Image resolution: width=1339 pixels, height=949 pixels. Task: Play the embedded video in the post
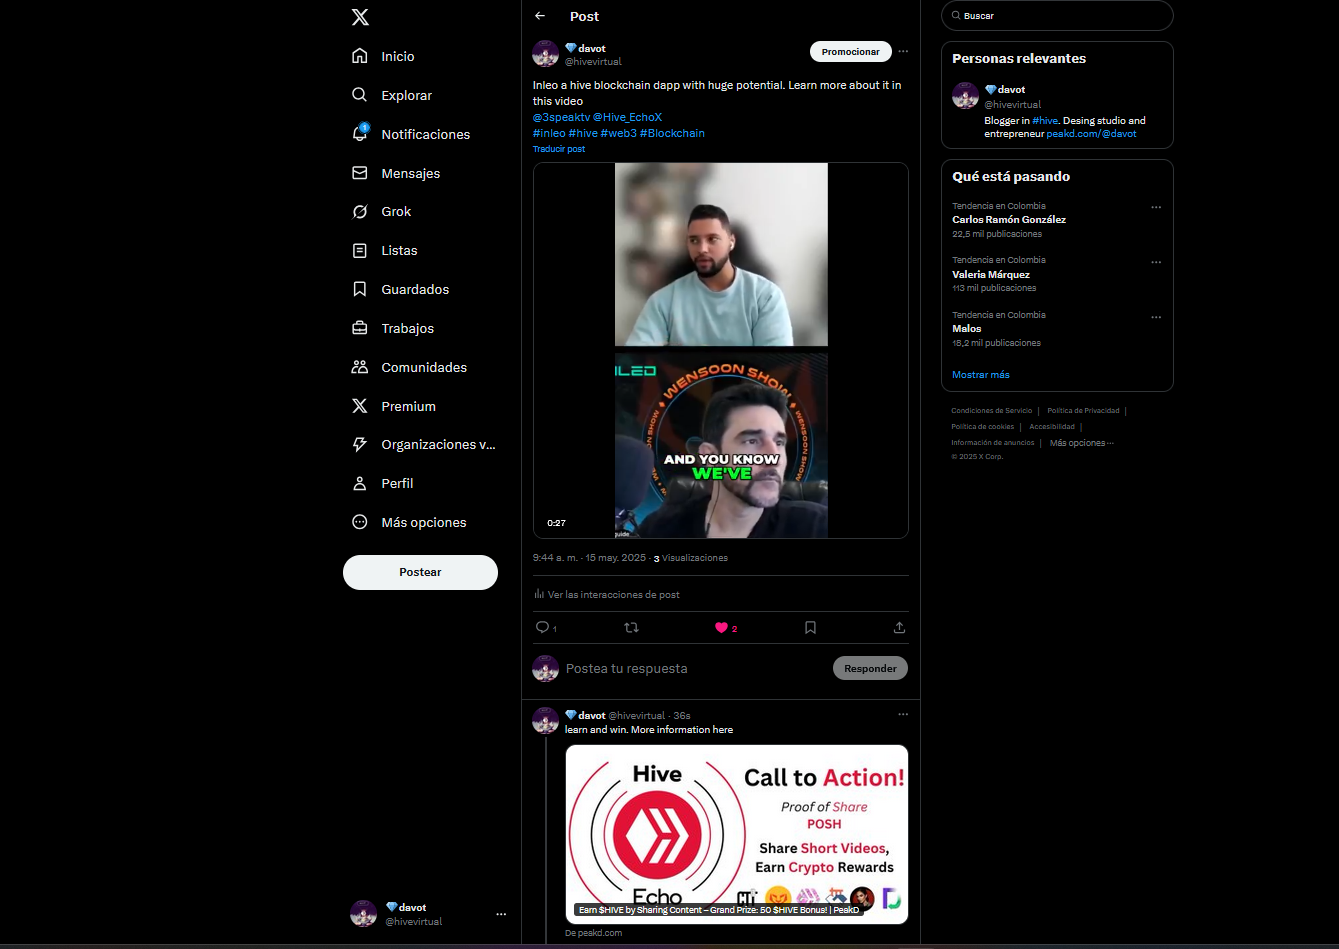pyautogui.click(x=721, y=350)
